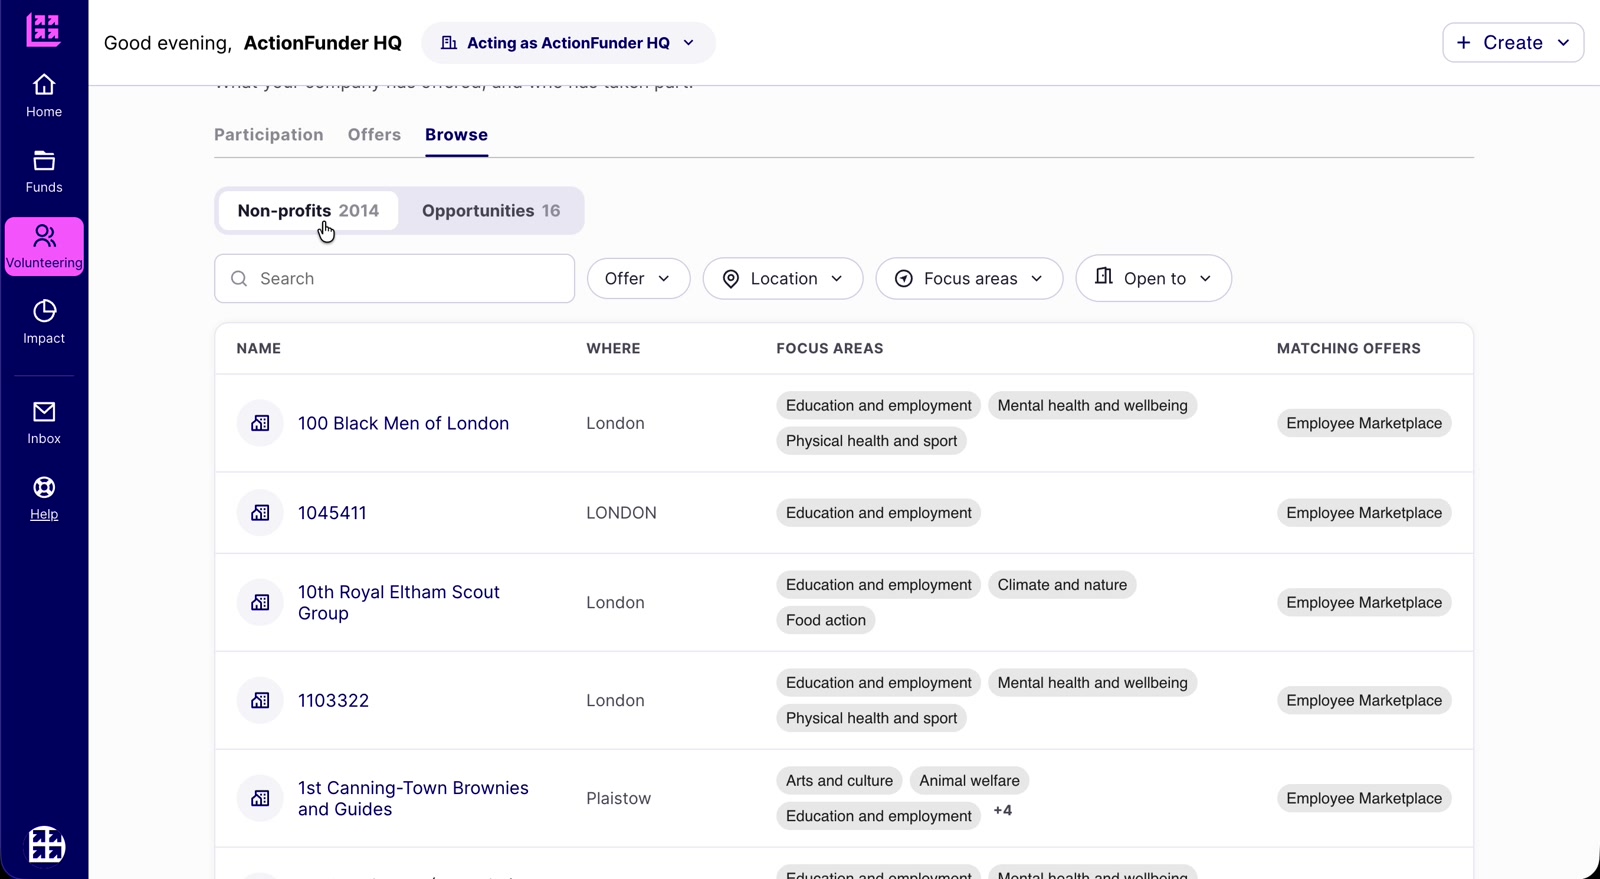Image resolution: width=1600 pixels, height=879 pixels.
Task: Click the organisation icon for 1045411
Action: [260, 513]
